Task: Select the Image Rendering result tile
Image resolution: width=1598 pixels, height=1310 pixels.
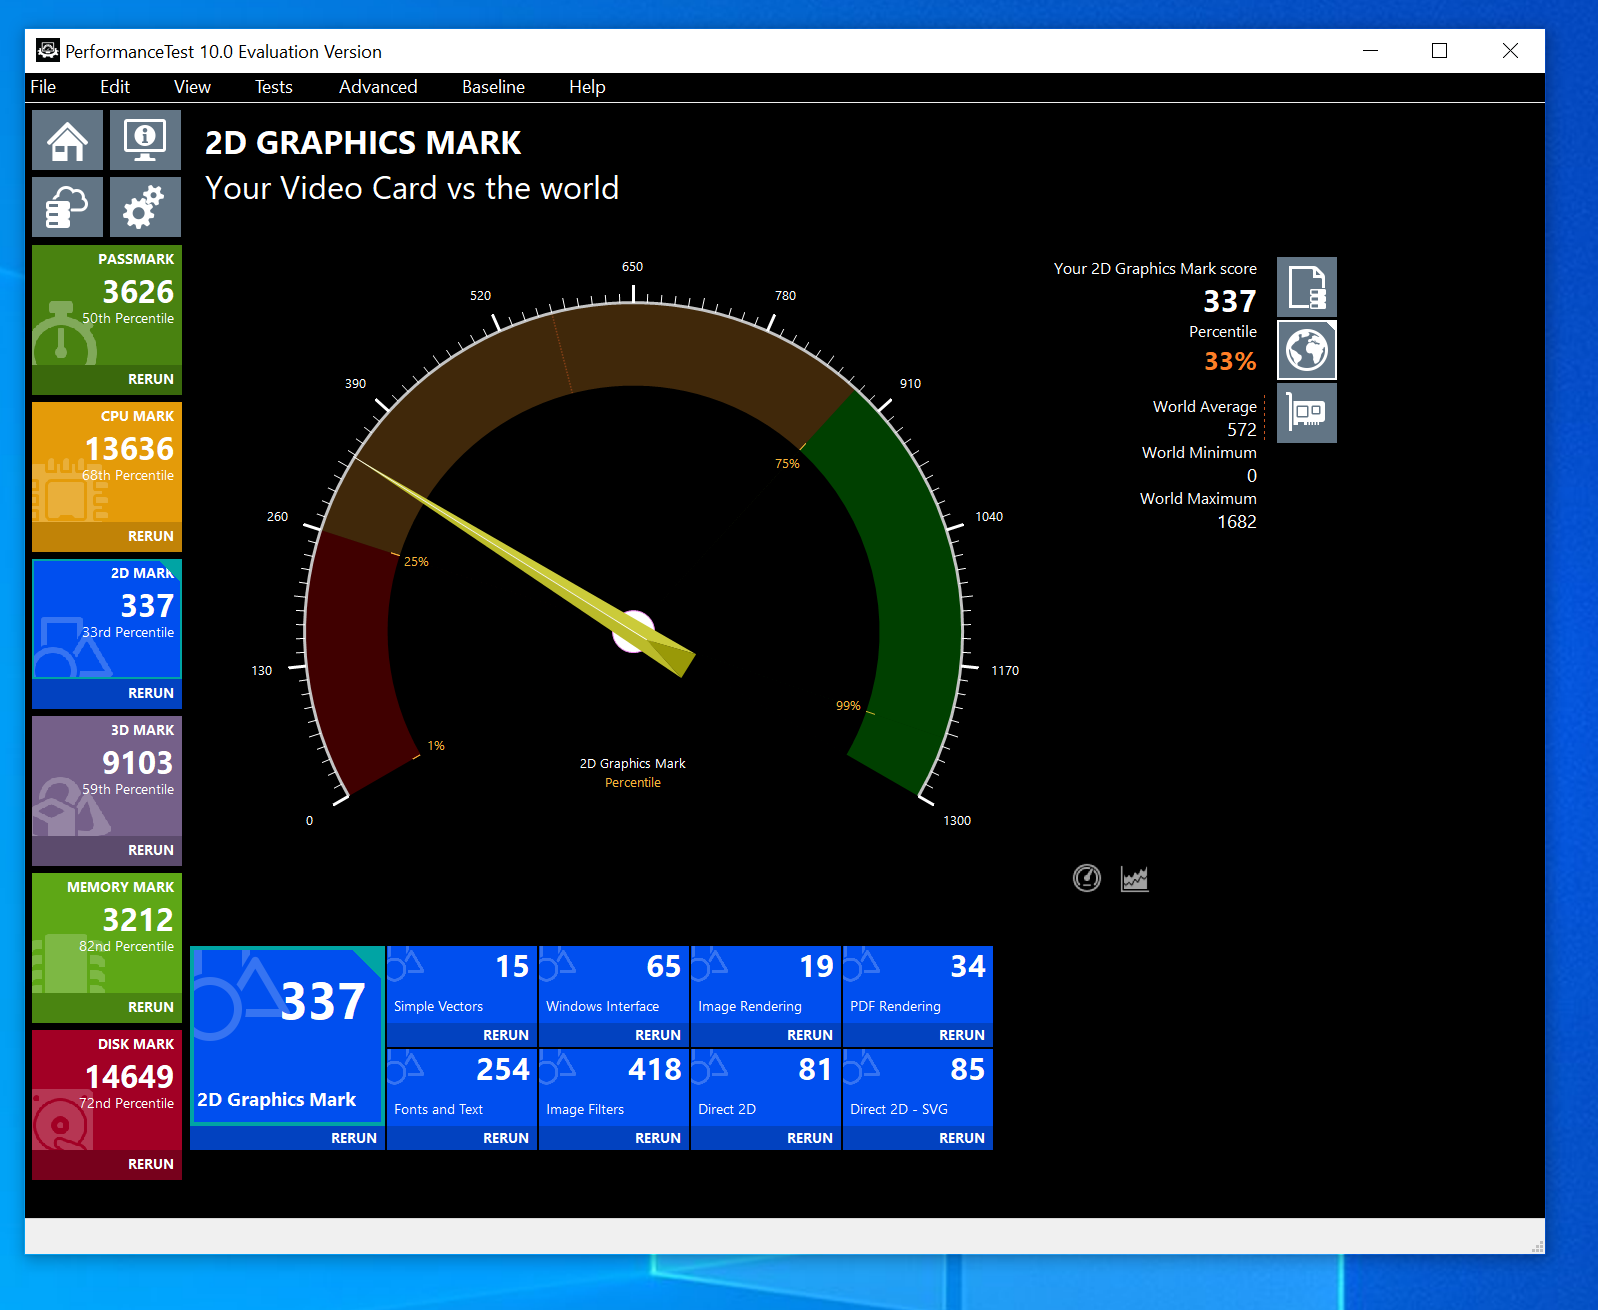Action: point(766,984)
